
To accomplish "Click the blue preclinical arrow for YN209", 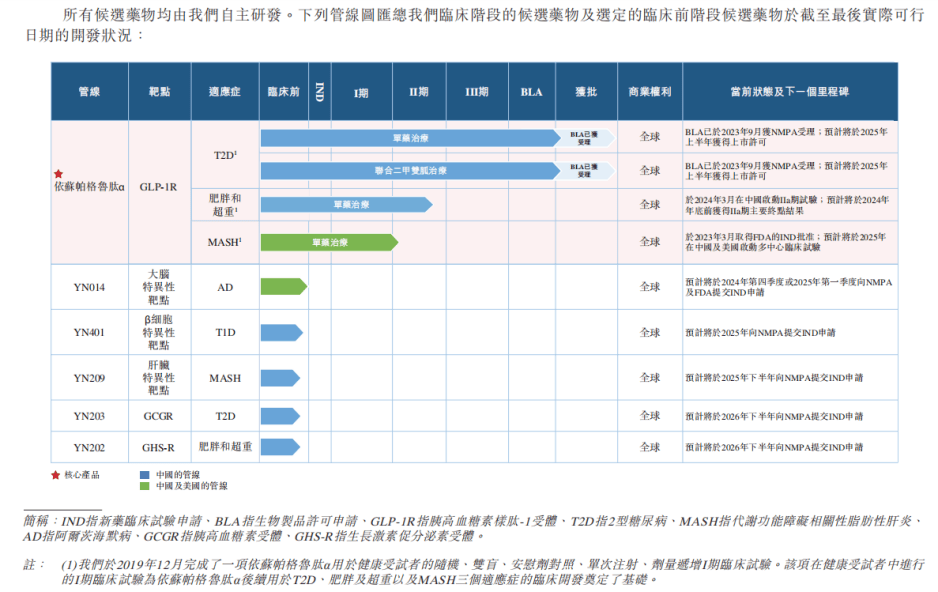I will [x=280, y=378].
